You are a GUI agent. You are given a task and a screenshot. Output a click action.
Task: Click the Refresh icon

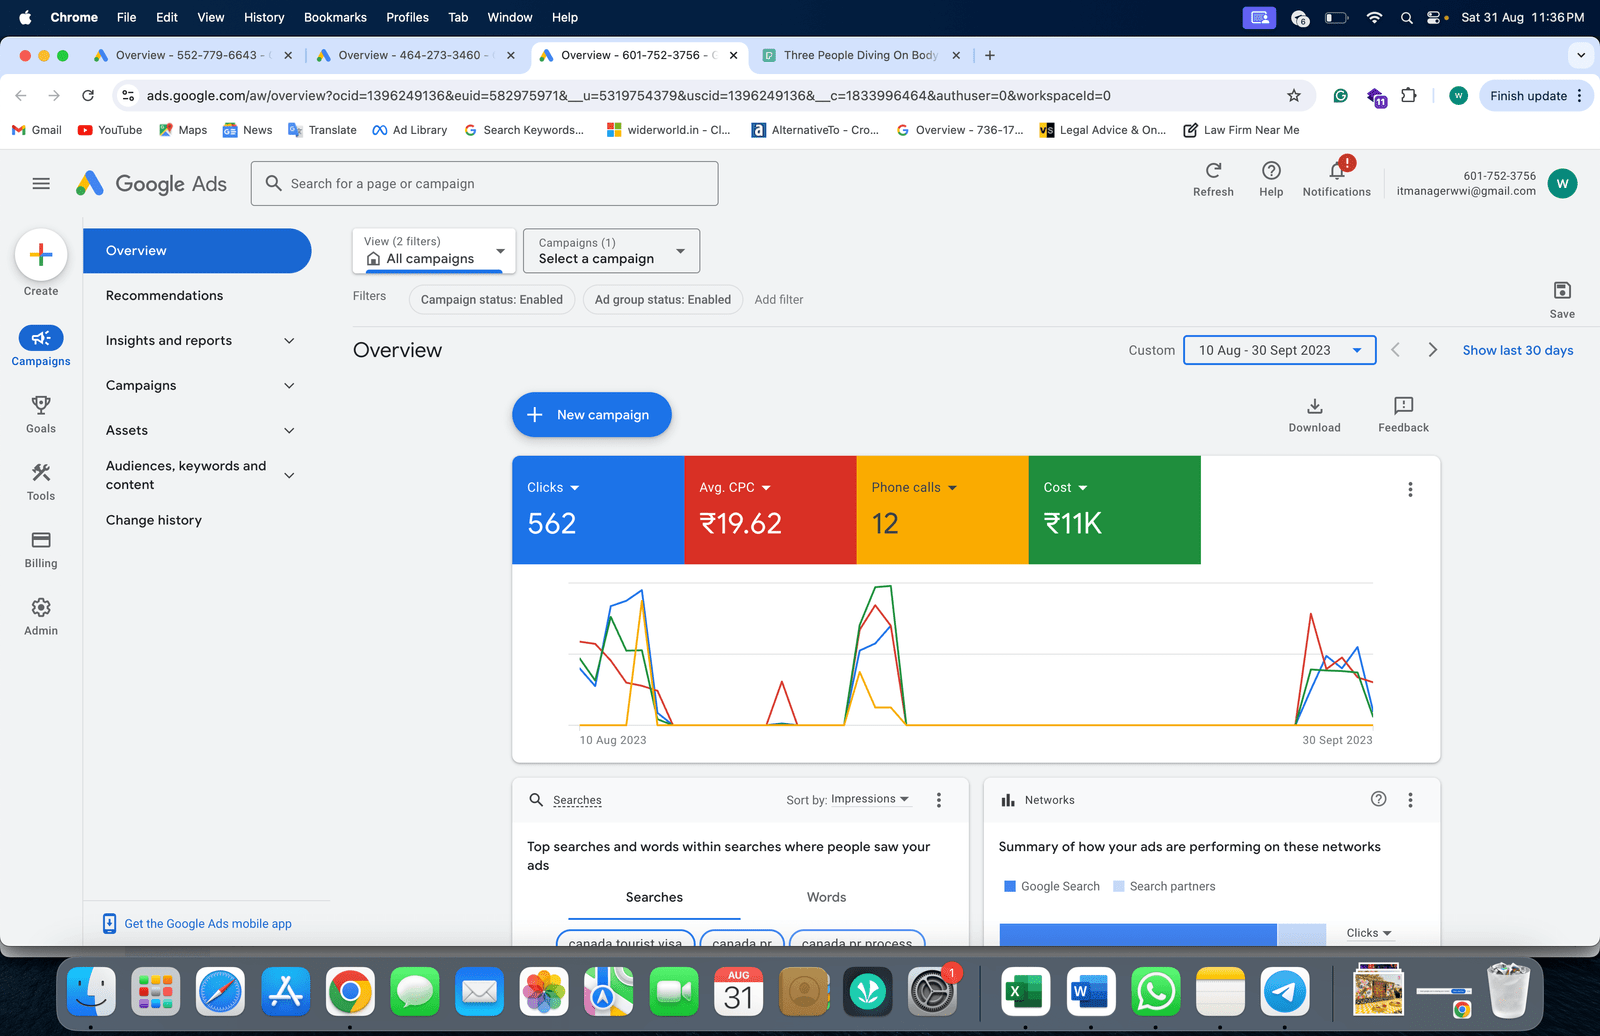point(1213,171)
